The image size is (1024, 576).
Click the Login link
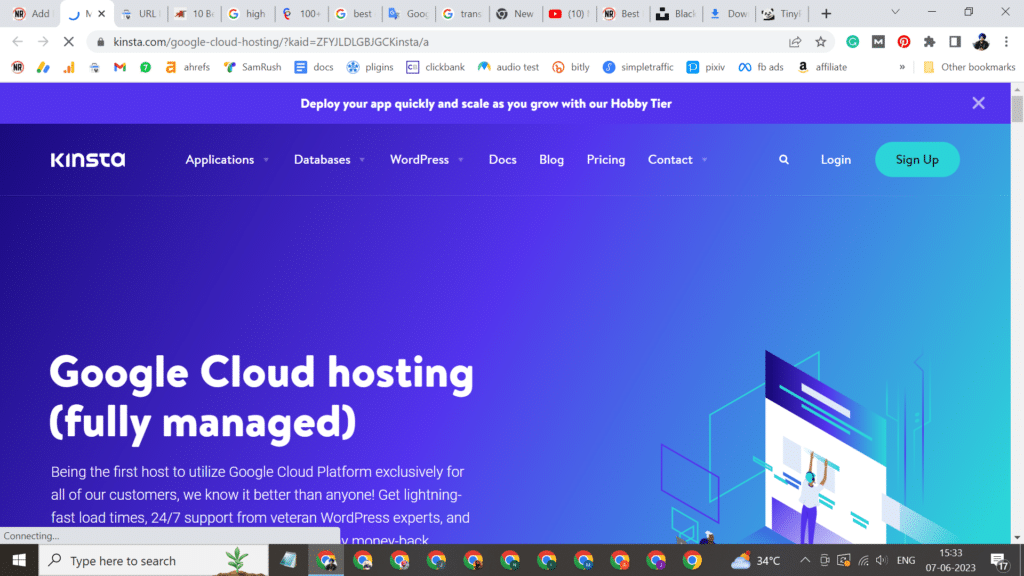[835, 160]
